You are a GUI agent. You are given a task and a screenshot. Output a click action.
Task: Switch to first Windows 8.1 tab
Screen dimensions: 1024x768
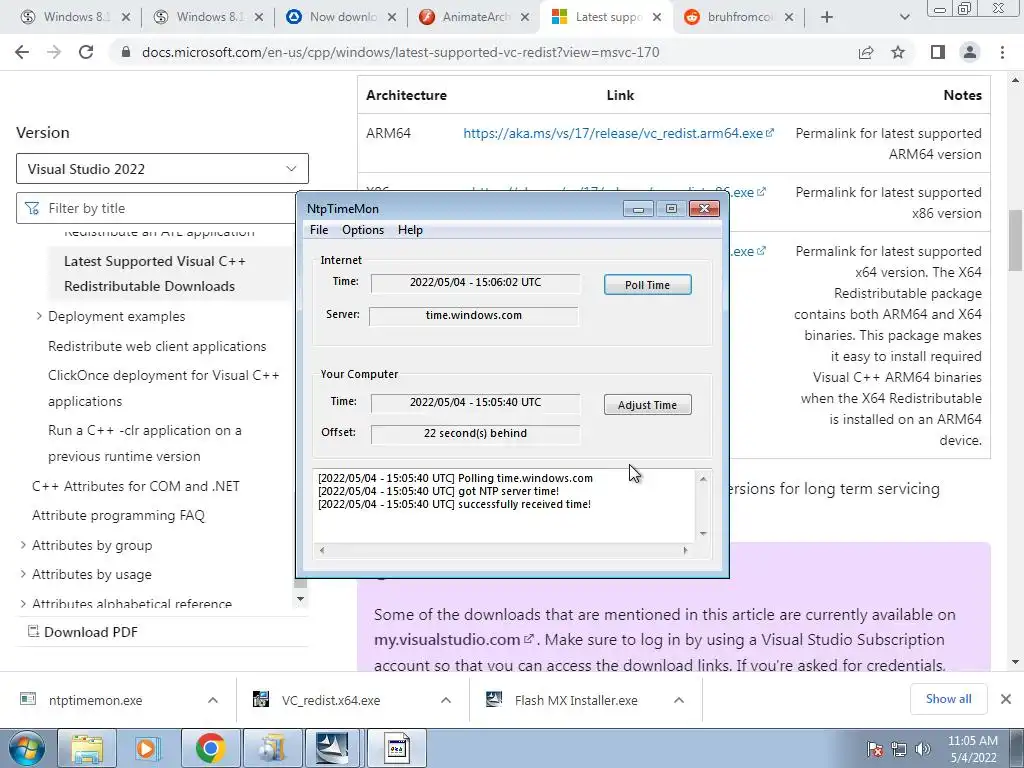(75, 17)
